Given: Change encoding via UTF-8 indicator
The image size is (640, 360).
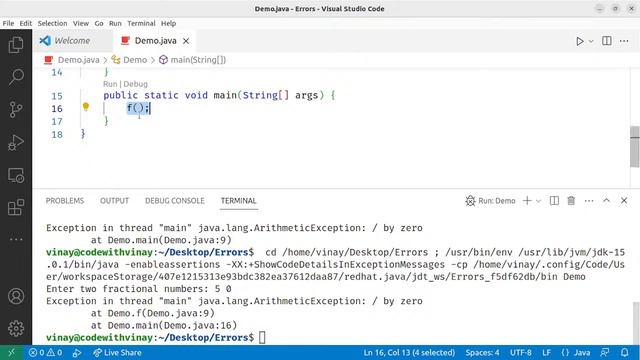Looking at the screenshot, I should (x=520, y=353).
